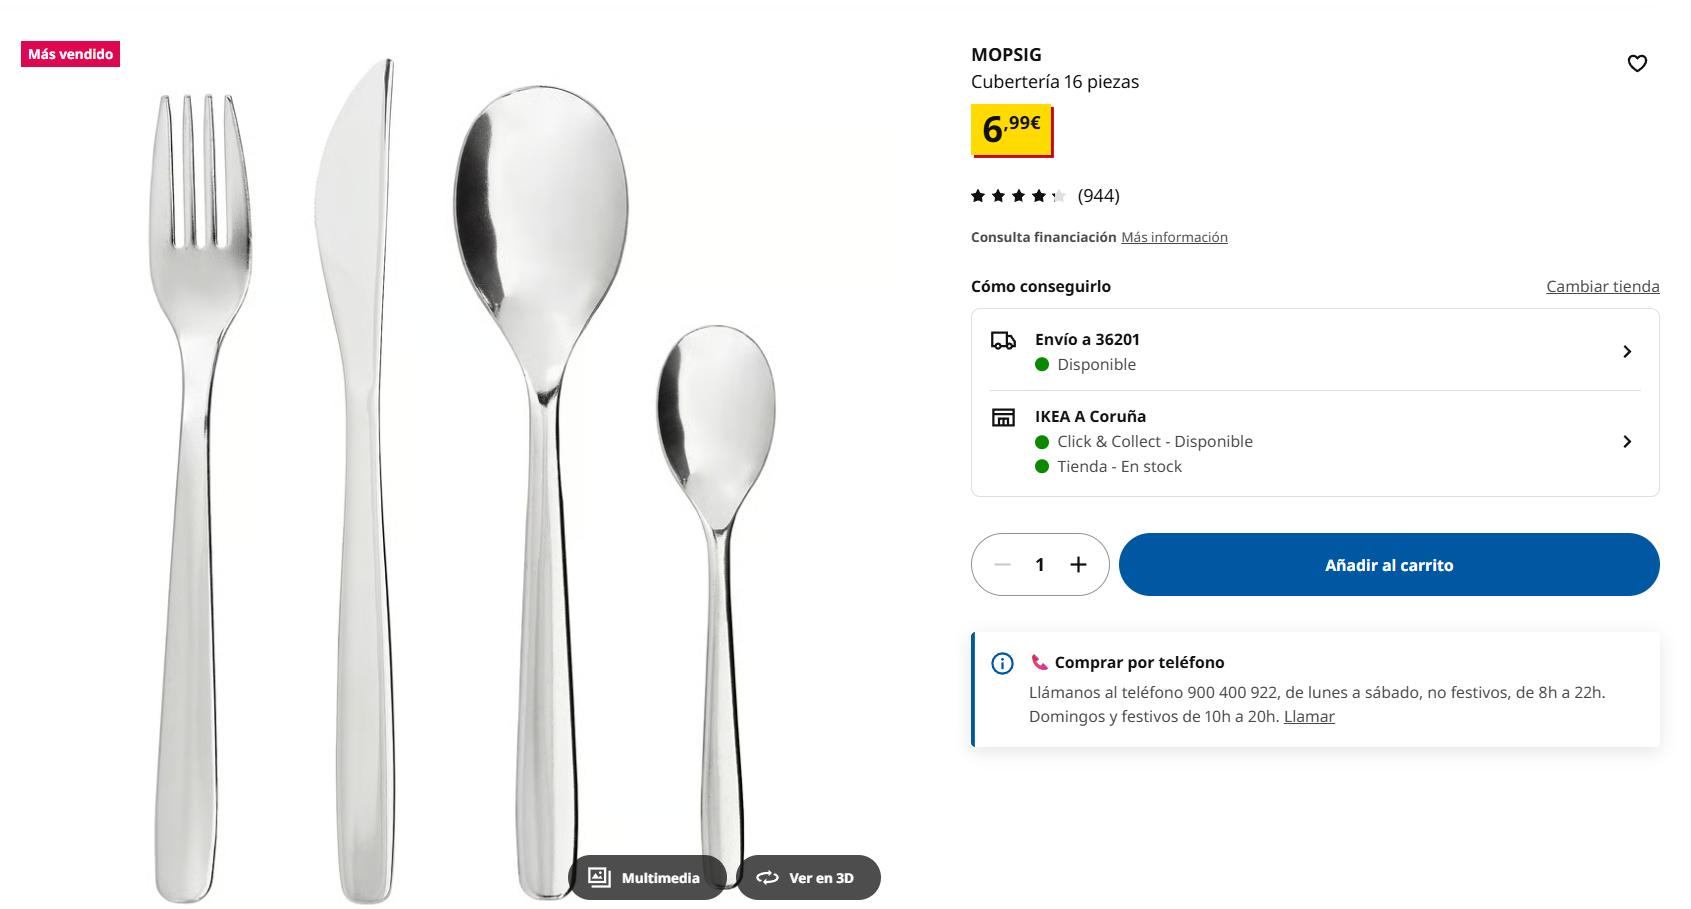The image size is (1691, 909).
Task: Decrease quantity with the minus button
Action: click(x=1002, y=565)
